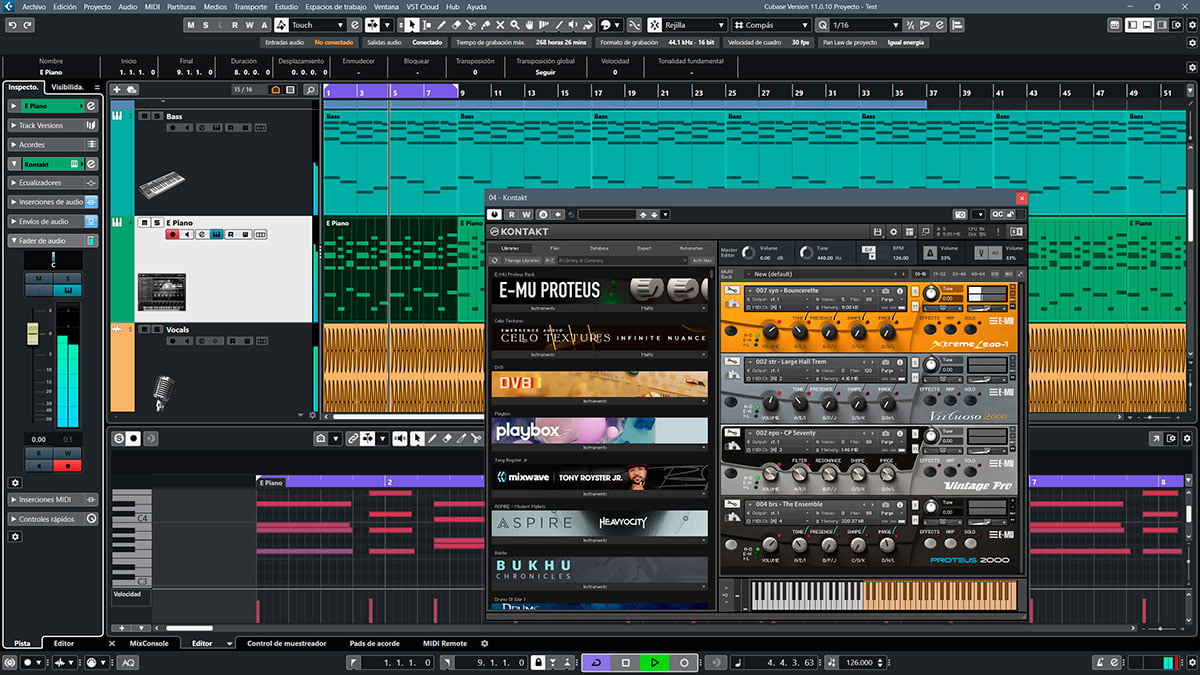Toggle the inspector channel red record button

coord(67,465)
